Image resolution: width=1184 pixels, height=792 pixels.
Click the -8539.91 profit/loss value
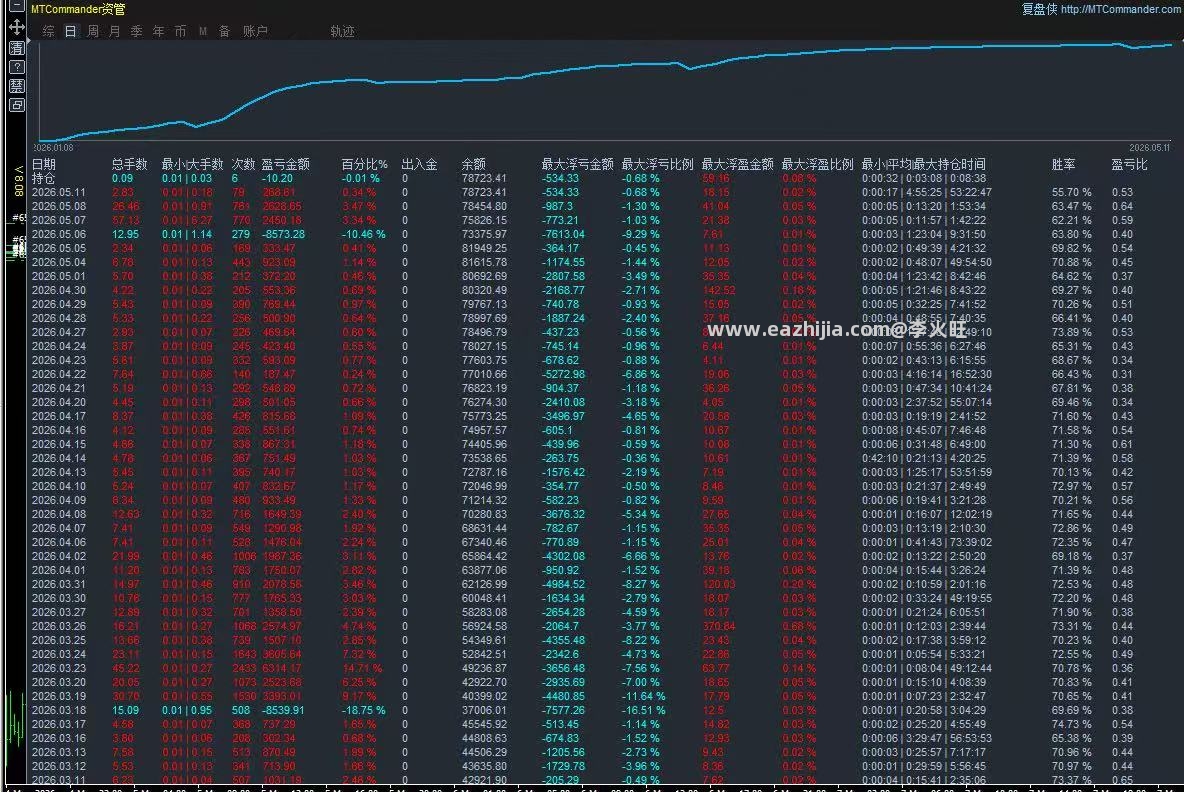point(283,710)
